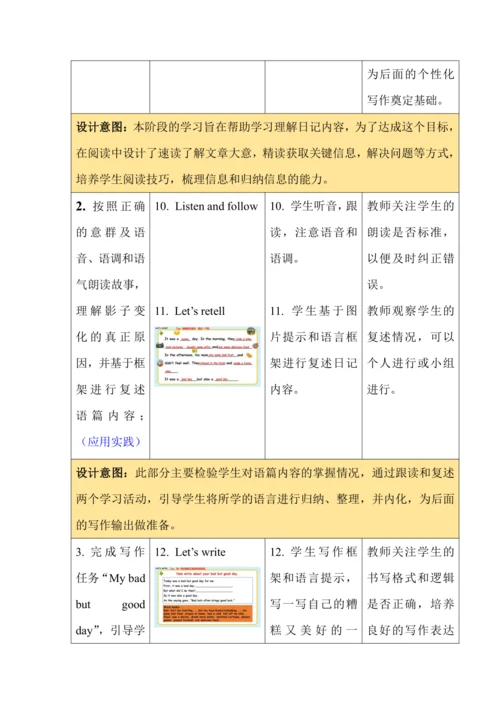This screenshot has height=707, width=500.
Task: Click the '12. Let's write' heading
Action: [x=190, y=552]
